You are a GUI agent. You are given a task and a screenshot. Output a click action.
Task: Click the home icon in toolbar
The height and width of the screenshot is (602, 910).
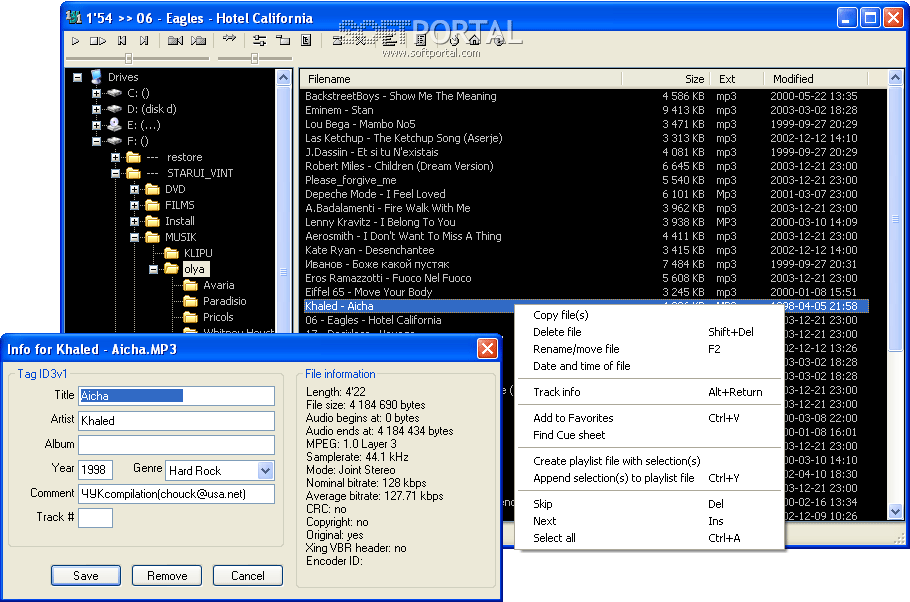click(x=474, y=39)
